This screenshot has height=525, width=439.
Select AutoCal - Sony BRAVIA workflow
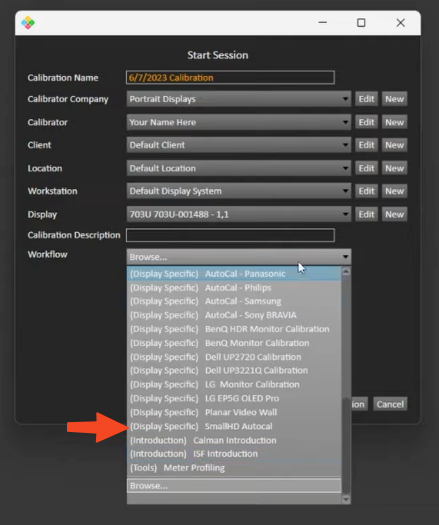tap(234, 315)
